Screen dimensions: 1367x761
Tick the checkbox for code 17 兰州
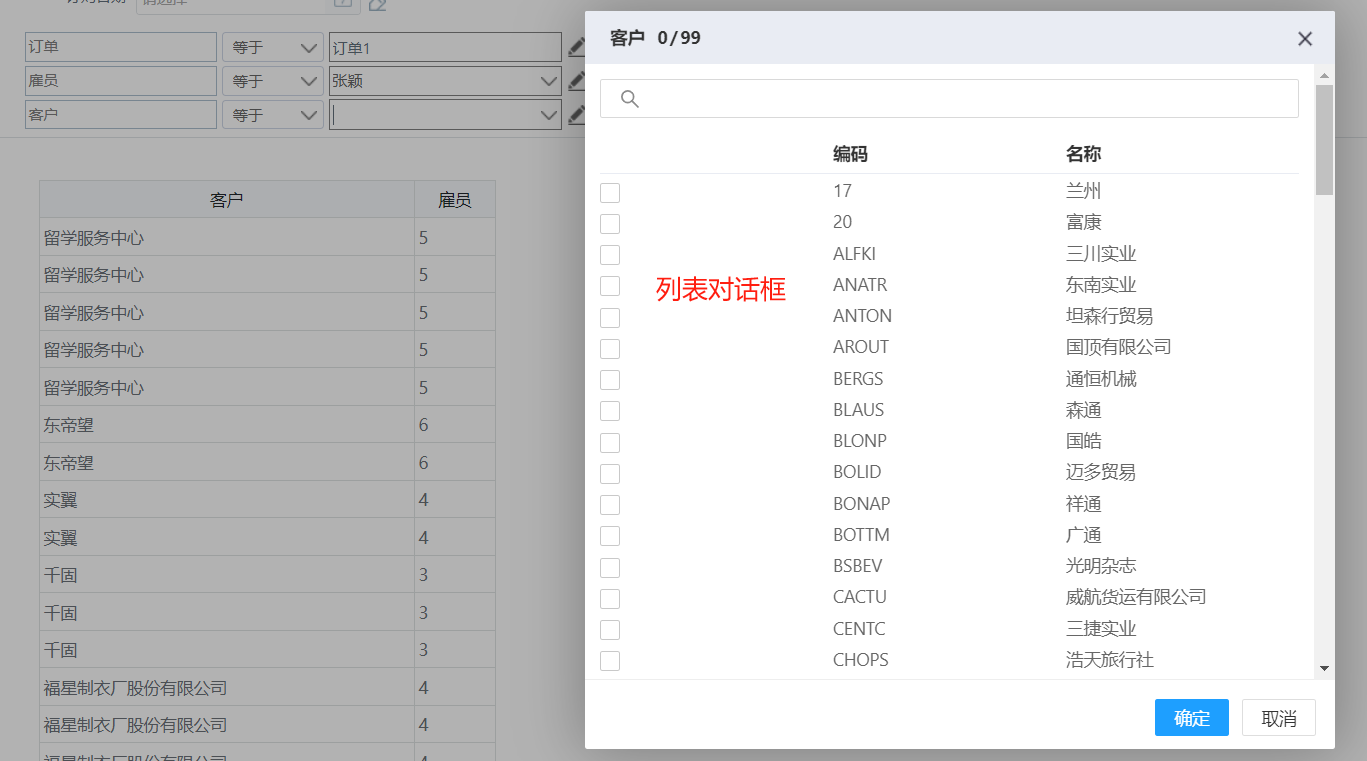[x=610, y=192]
